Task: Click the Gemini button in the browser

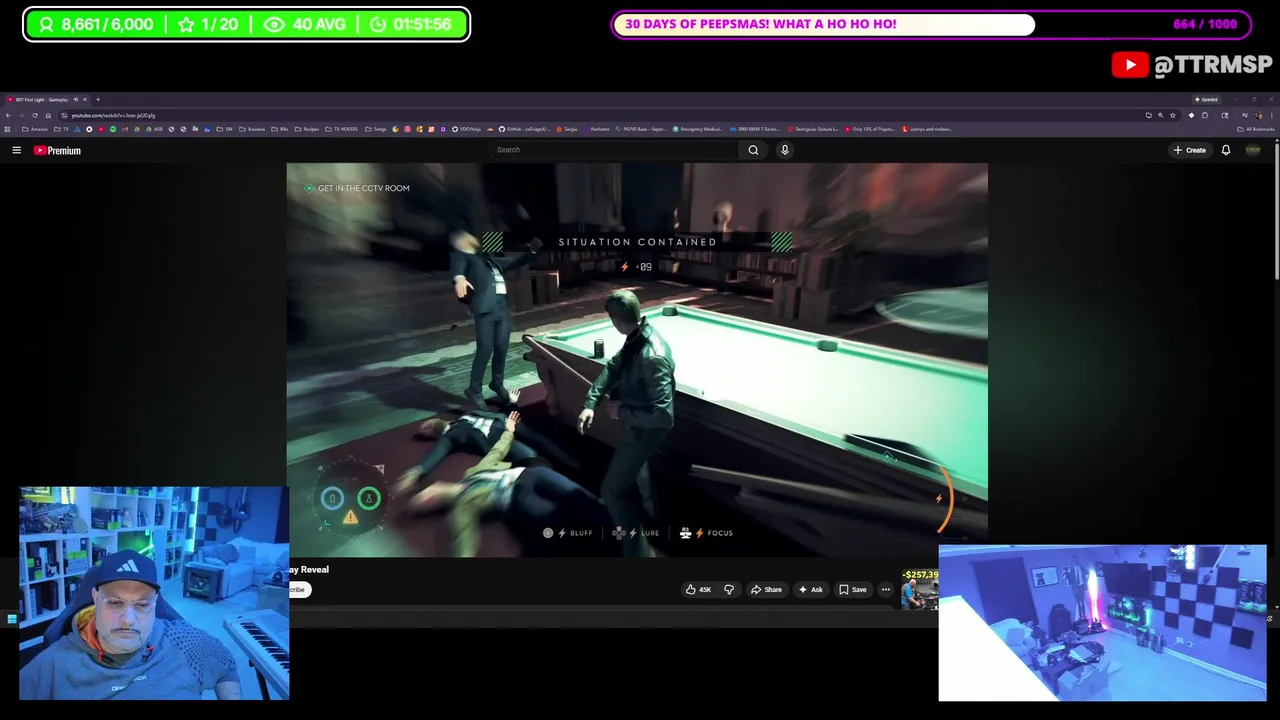Action: [1207, 99]
